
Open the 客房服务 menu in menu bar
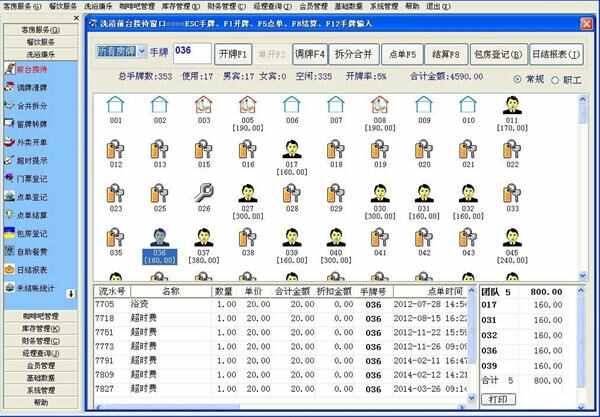(22, 6)
